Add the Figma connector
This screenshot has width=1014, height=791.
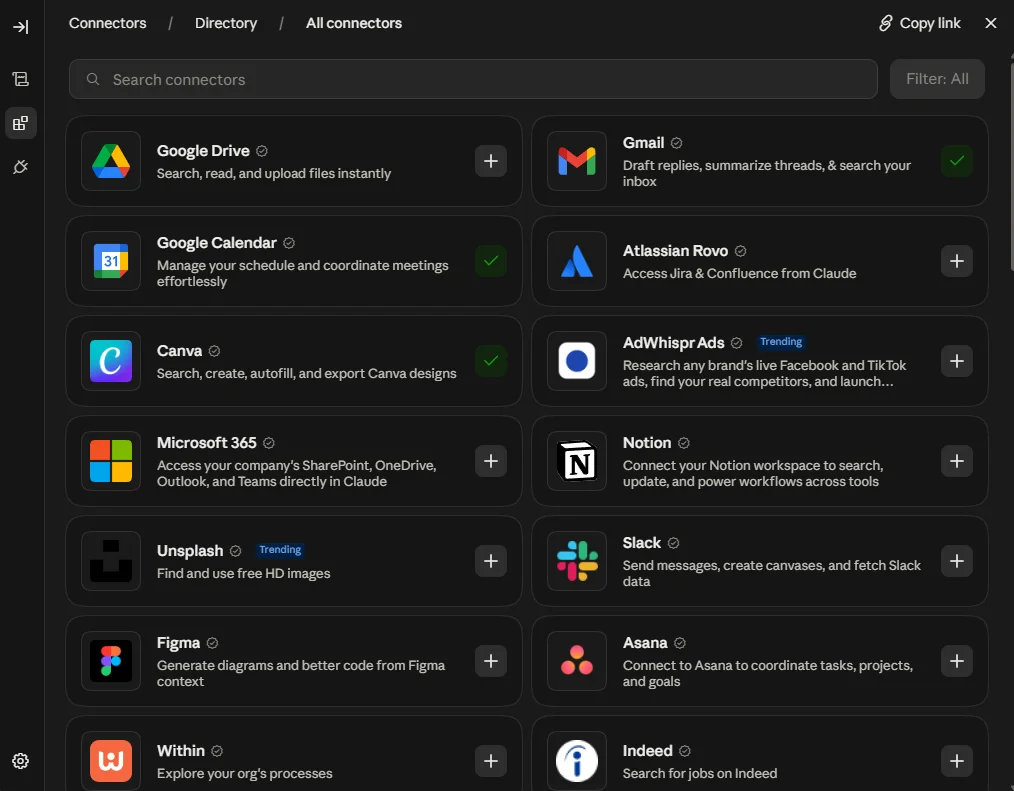[491, 661]
